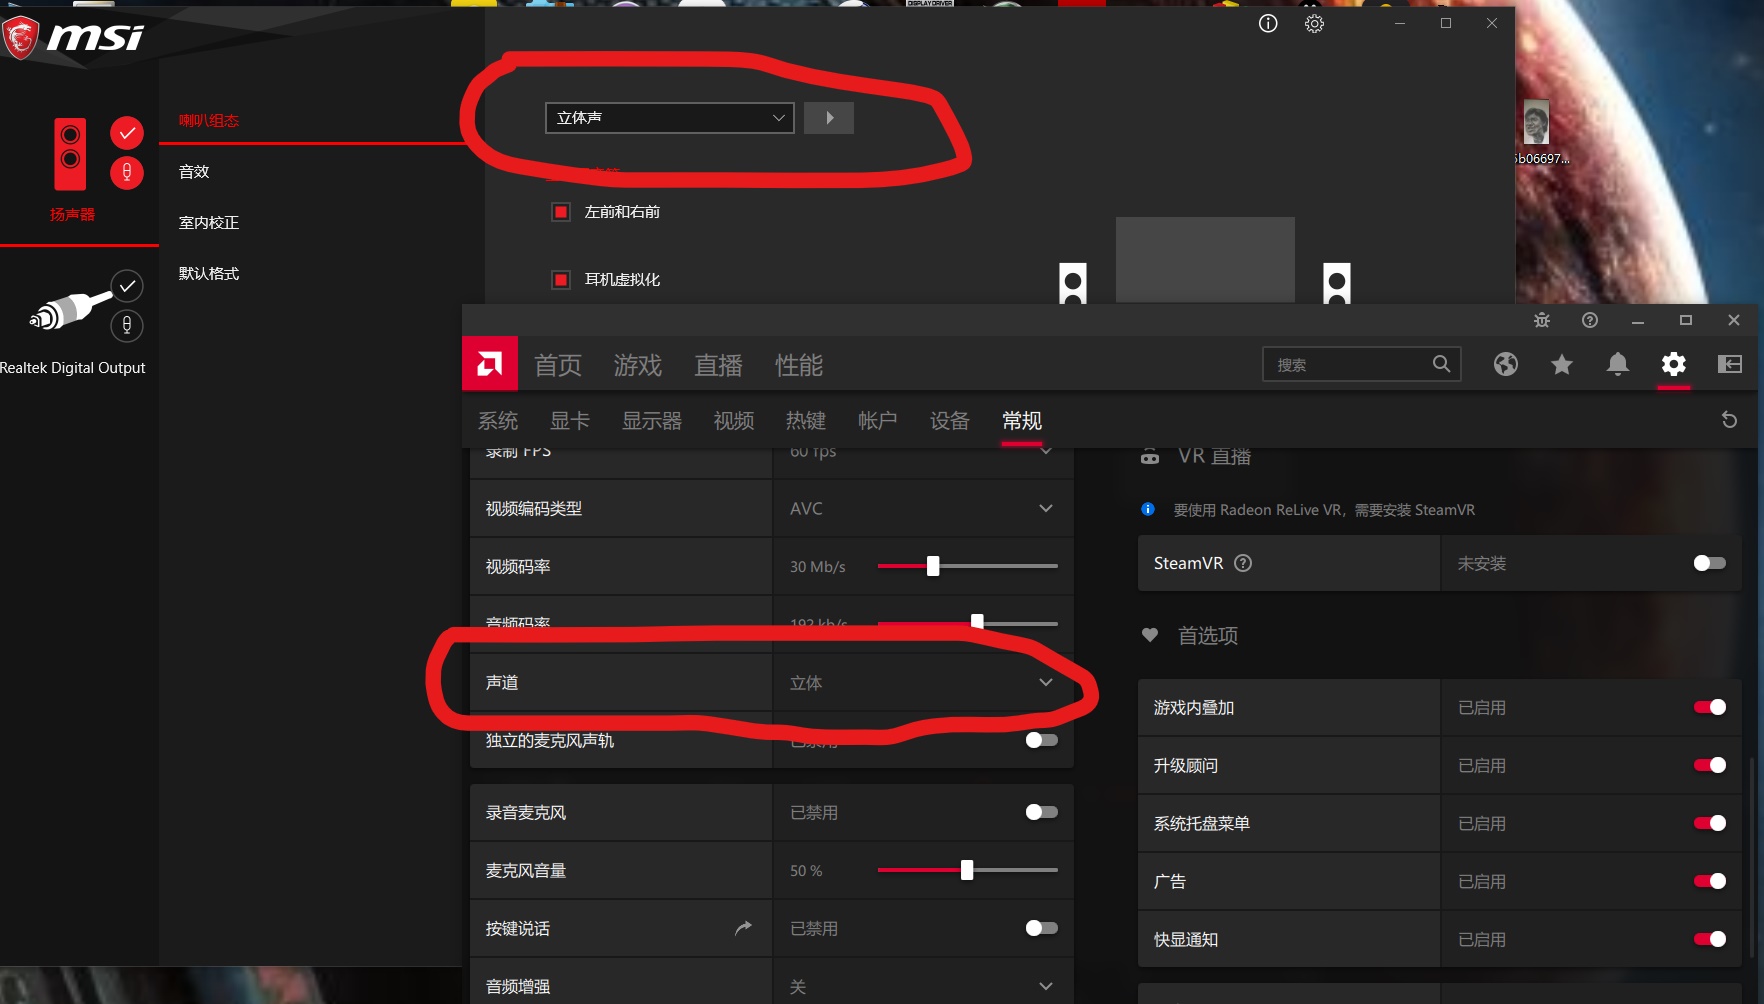This screenshot has width=1764, height=1004.
Task: Open the desktop image file thumbnail
Action: pyautogui.click(x=1537, y=122)
